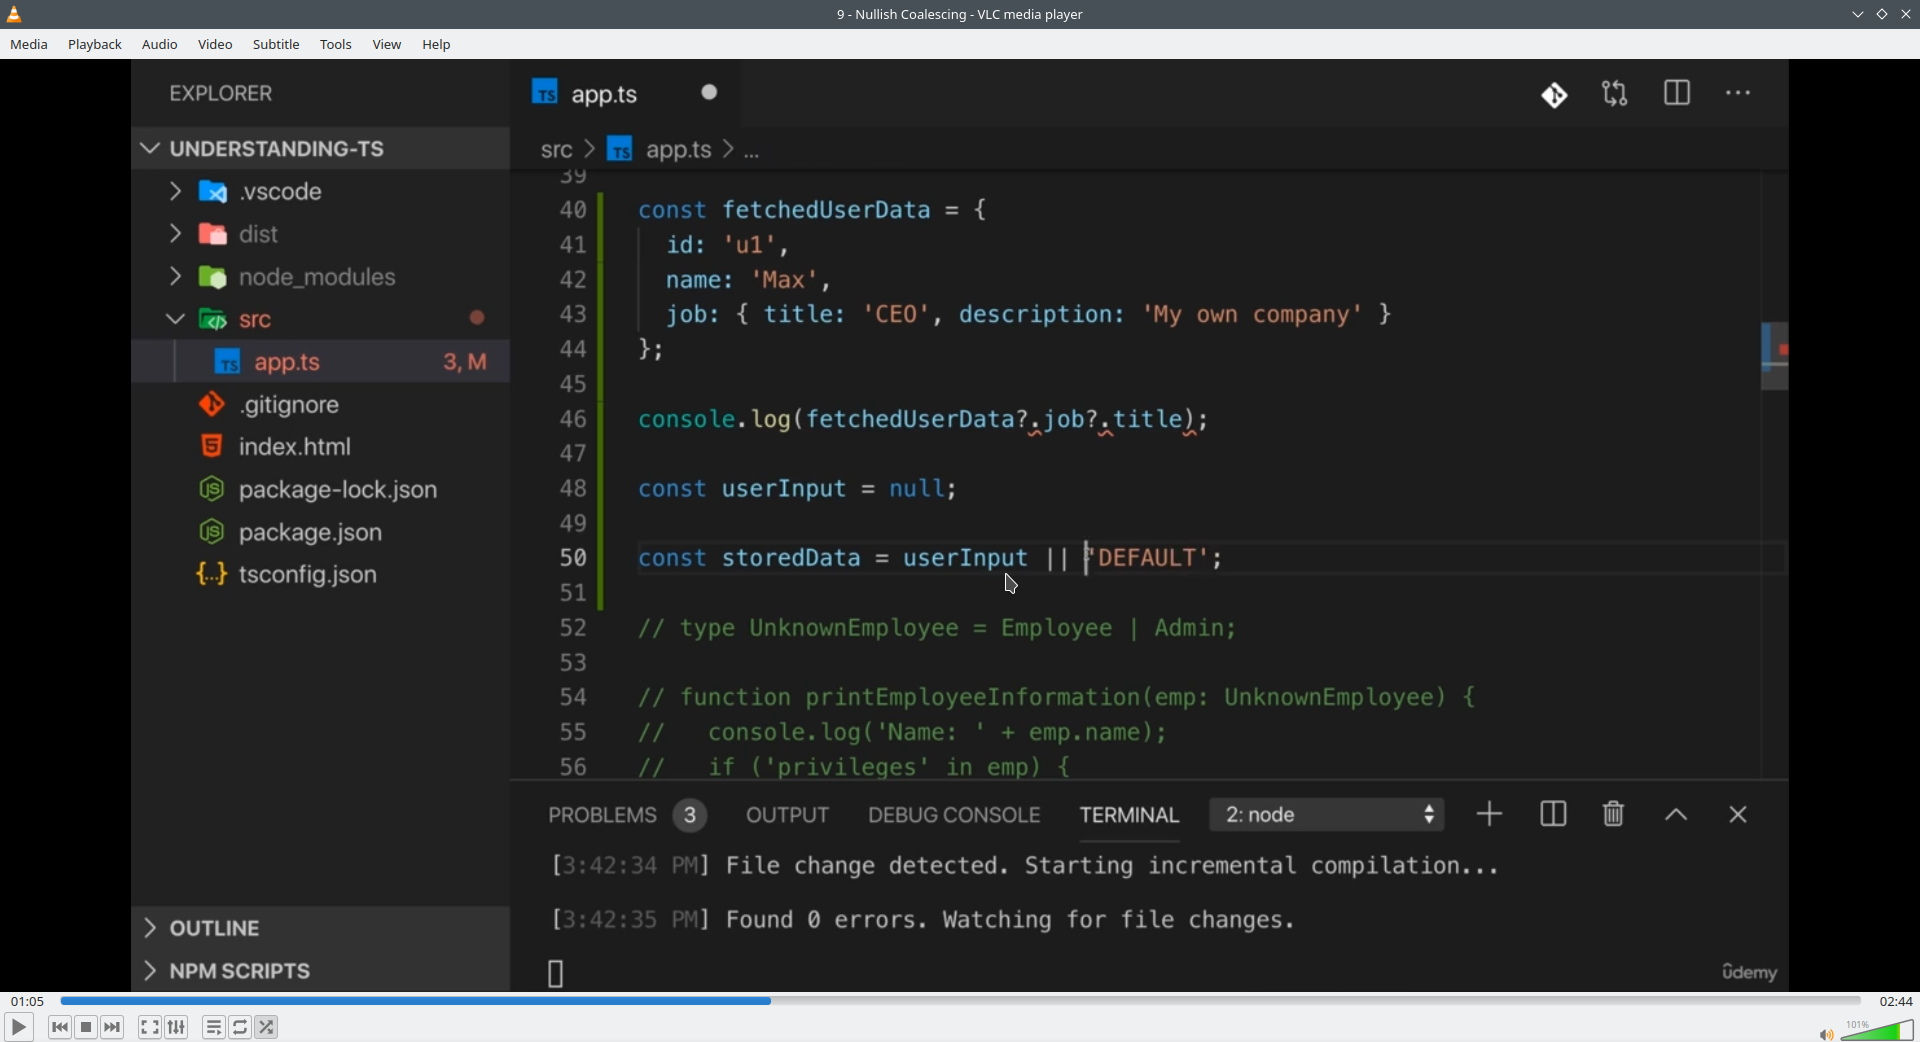
Task: Stop playback with the stop button
Action: coord(87,1027)
